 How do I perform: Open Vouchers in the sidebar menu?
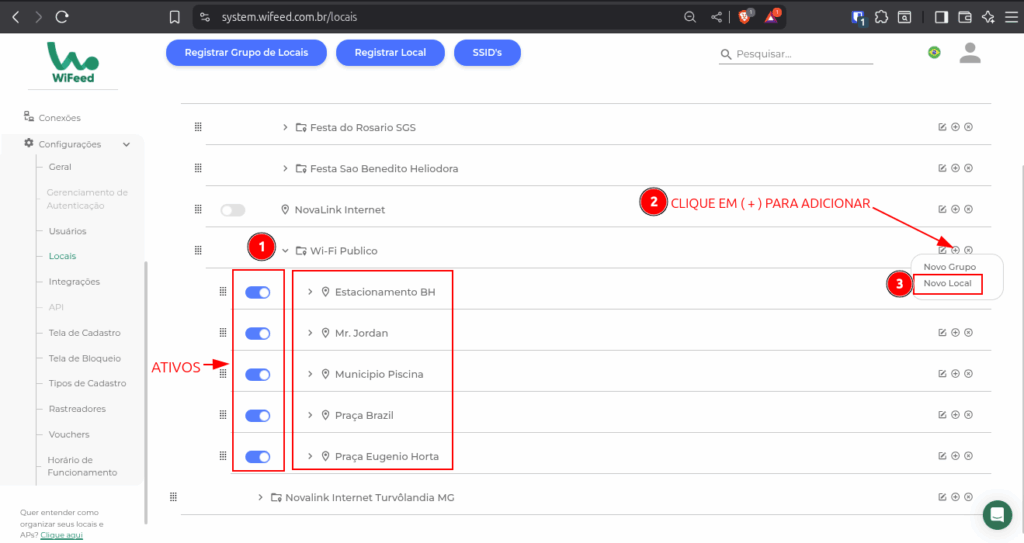tap(69, 434)
